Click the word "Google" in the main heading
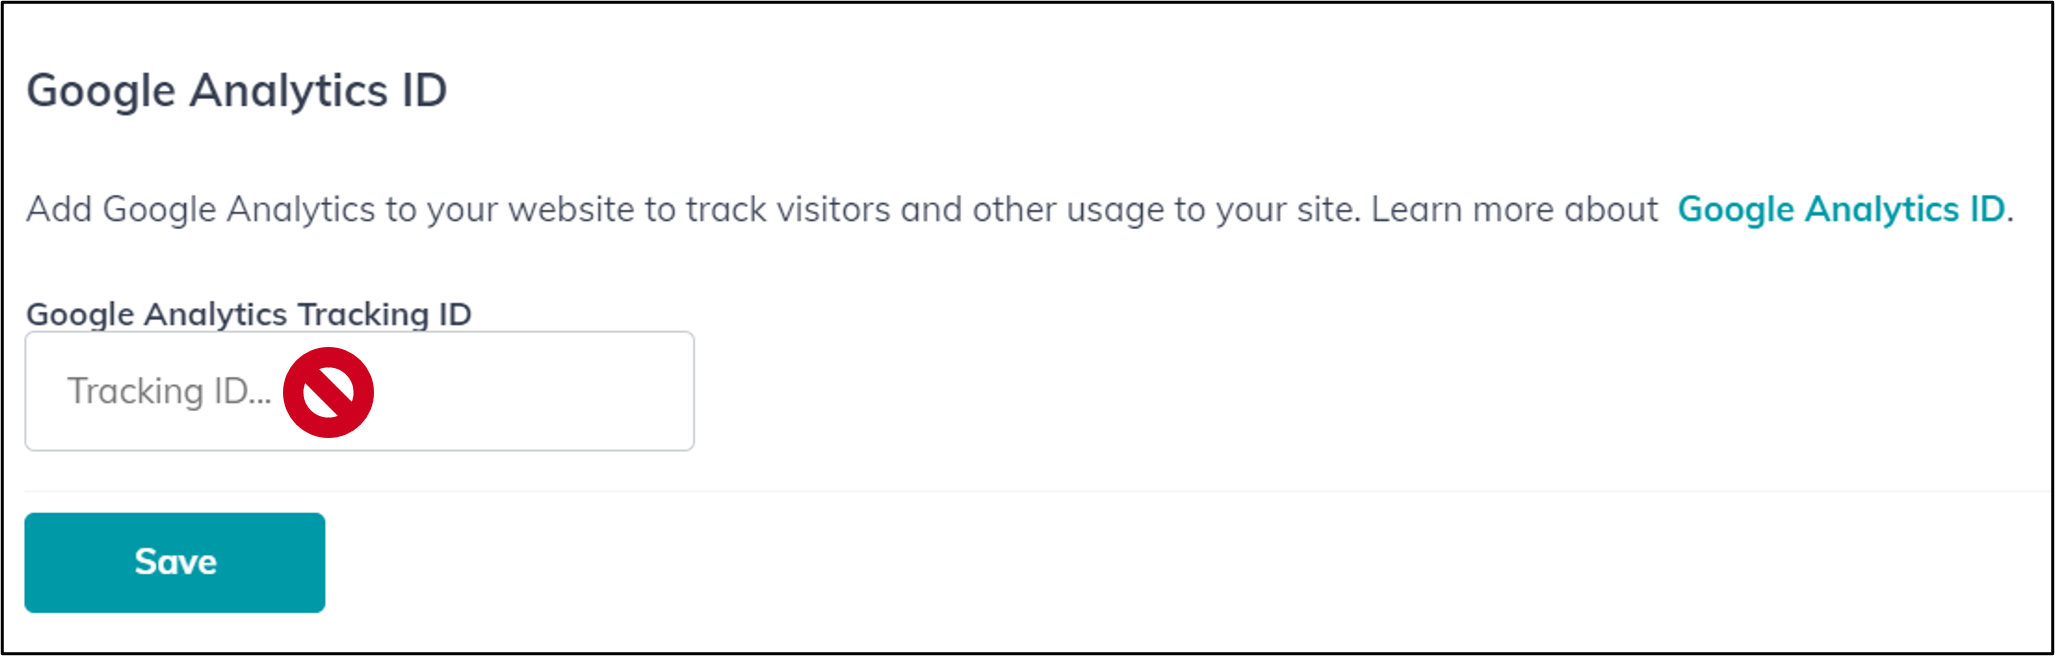Screen dimensions: 2055x656 (x=101, y=91)
